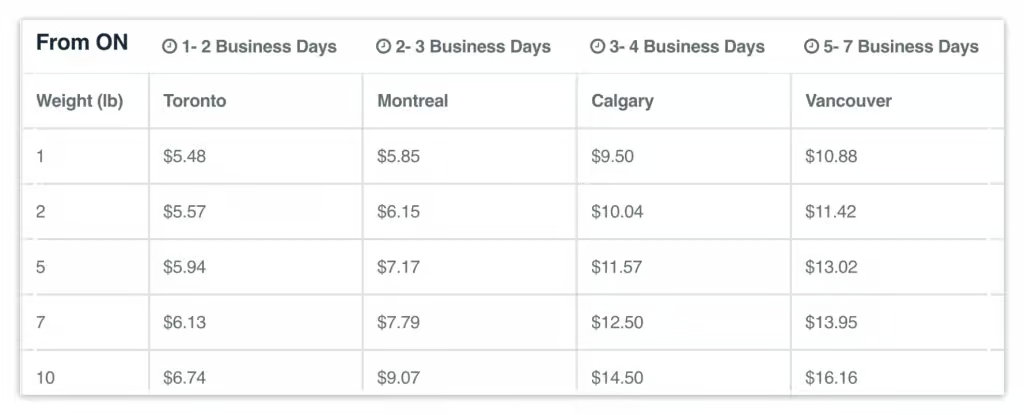Click the clock icon beside 1-2 Business Days
The width and height of the screenshot is (1024, 415).
coord(169,47)
